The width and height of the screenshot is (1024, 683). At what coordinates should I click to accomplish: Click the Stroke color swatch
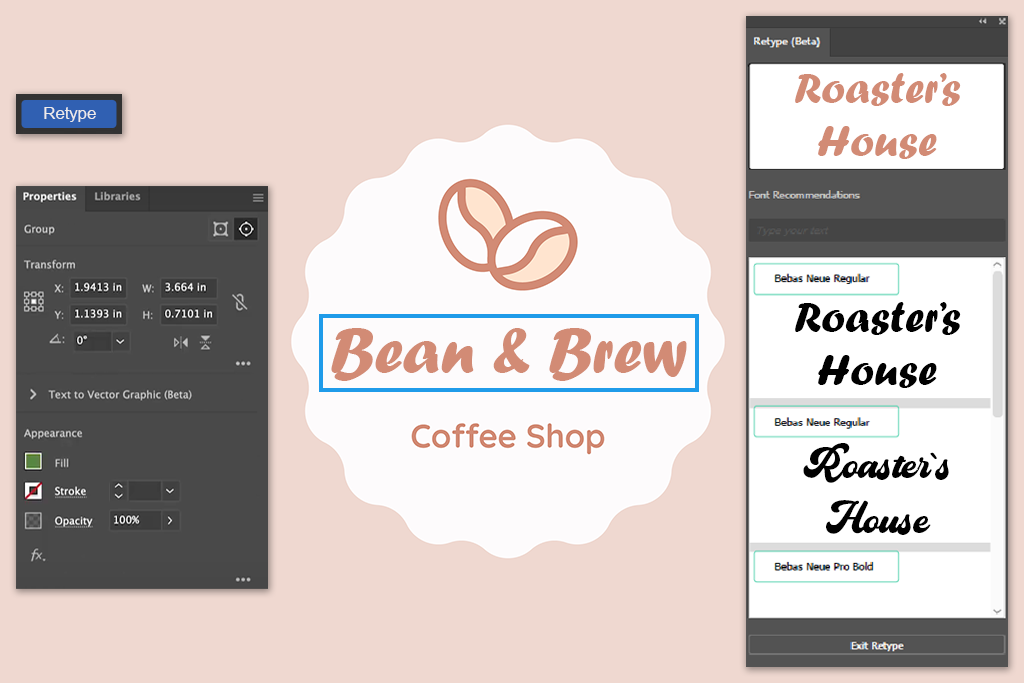(33, 490)
